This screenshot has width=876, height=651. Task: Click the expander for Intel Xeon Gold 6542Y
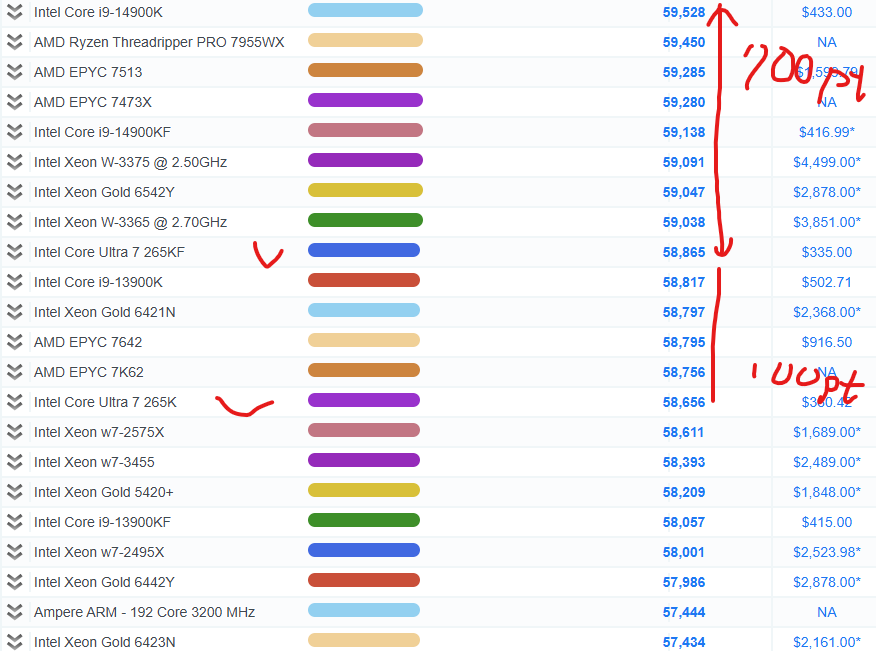tap(15, 192)
